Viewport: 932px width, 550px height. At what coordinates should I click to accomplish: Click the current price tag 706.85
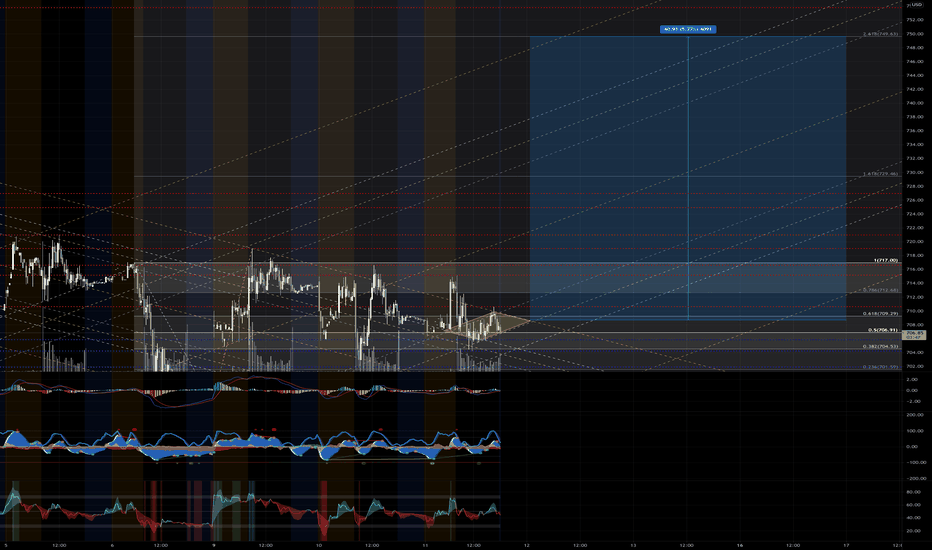pyautogui.click(x=914, y=335)
